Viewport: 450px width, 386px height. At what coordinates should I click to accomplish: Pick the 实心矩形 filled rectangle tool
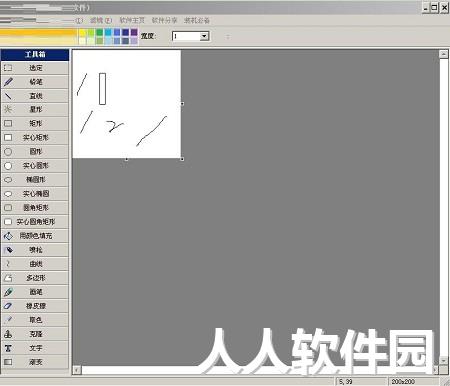35,138
